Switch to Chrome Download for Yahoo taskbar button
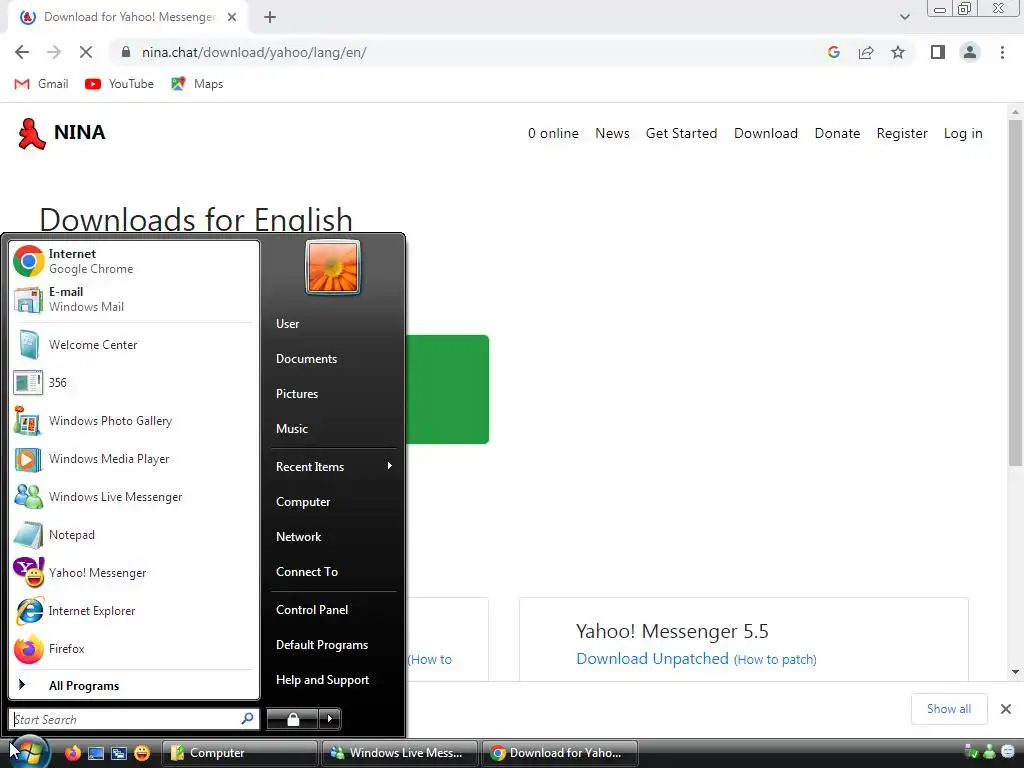This screenshot has height=768, width=1024. (560, 753)
